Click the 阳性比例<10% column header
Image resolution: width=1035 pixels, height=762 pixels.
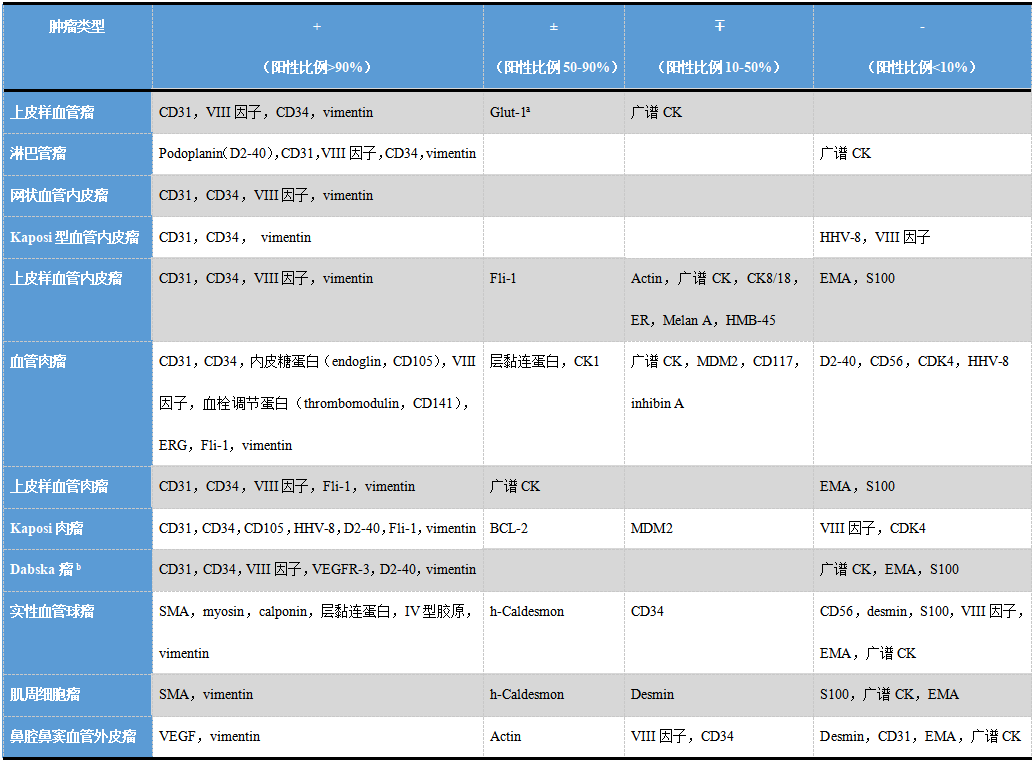[921, 67]
